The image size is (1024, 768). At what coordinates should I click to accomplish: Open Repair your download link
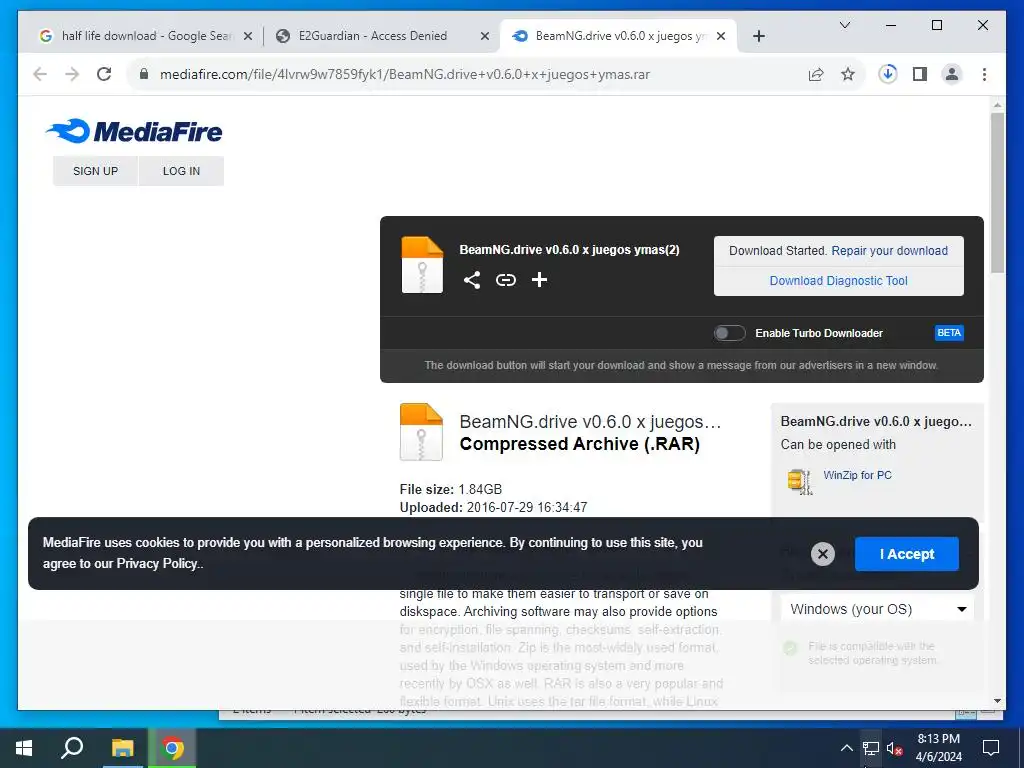(x=889, y=251)
